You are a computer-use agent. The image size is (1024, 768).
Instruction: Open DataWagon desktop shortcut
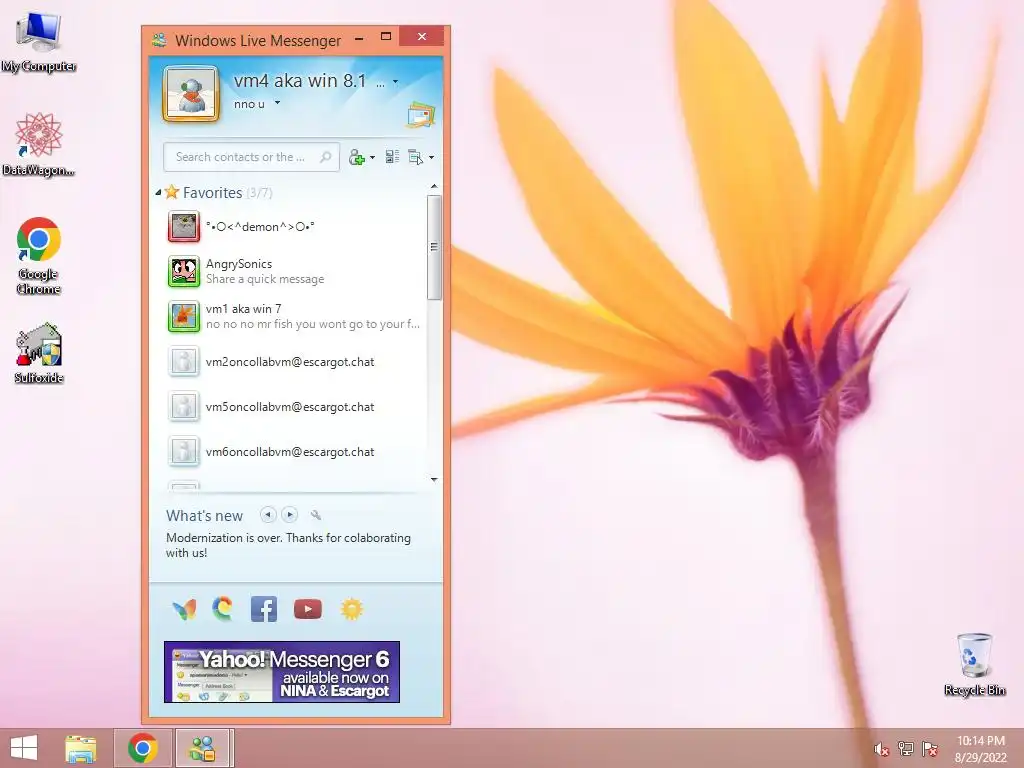point(39,144)
